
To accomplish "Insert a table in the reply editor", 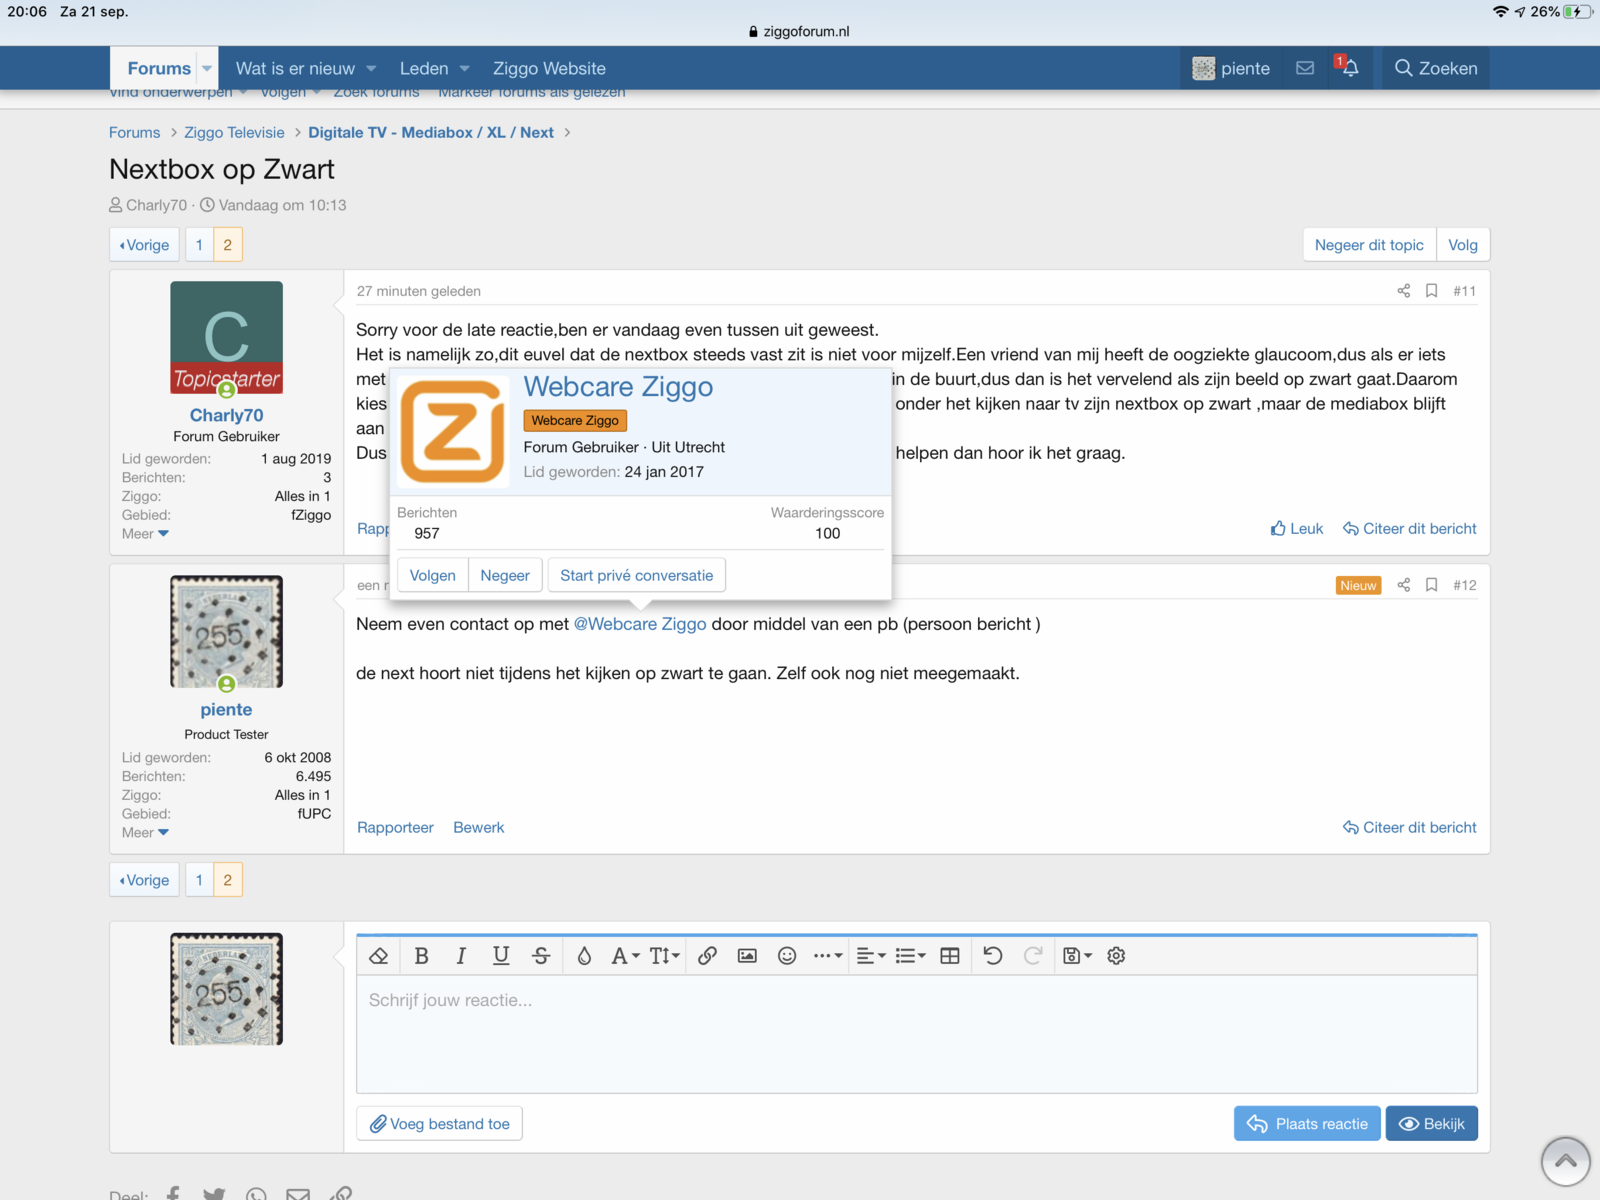I will [x=950, y=956].
